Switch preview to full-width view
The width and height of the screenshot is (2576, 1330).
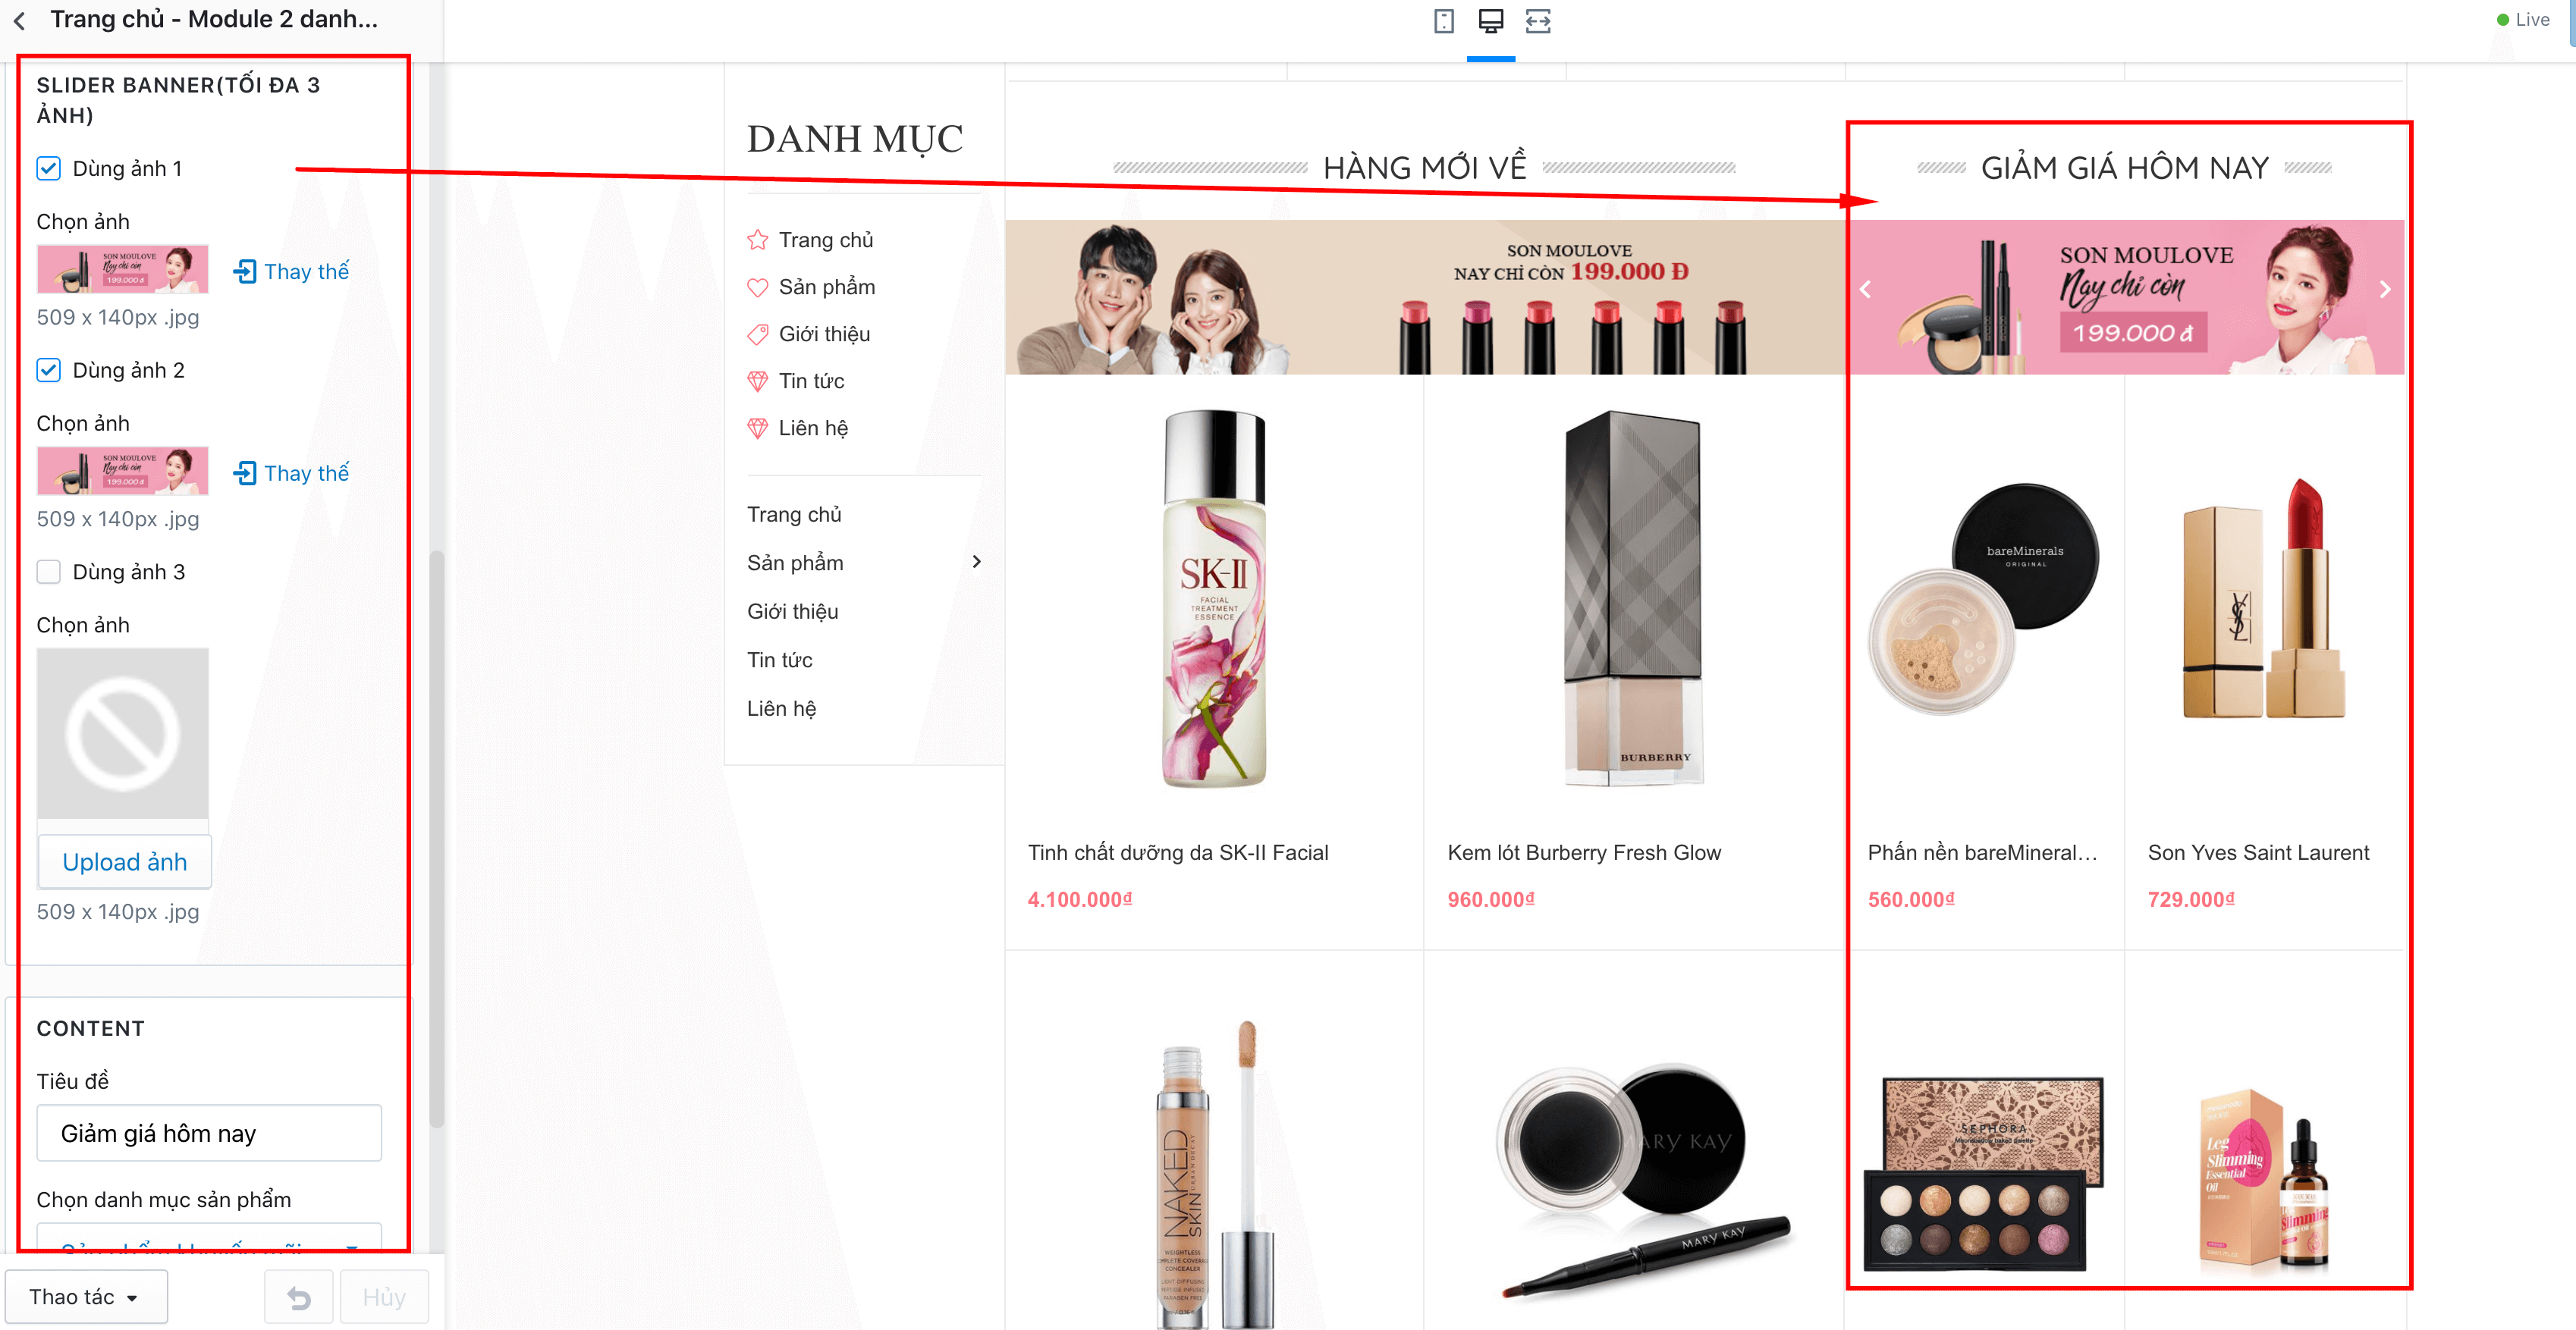[1538, 21]
